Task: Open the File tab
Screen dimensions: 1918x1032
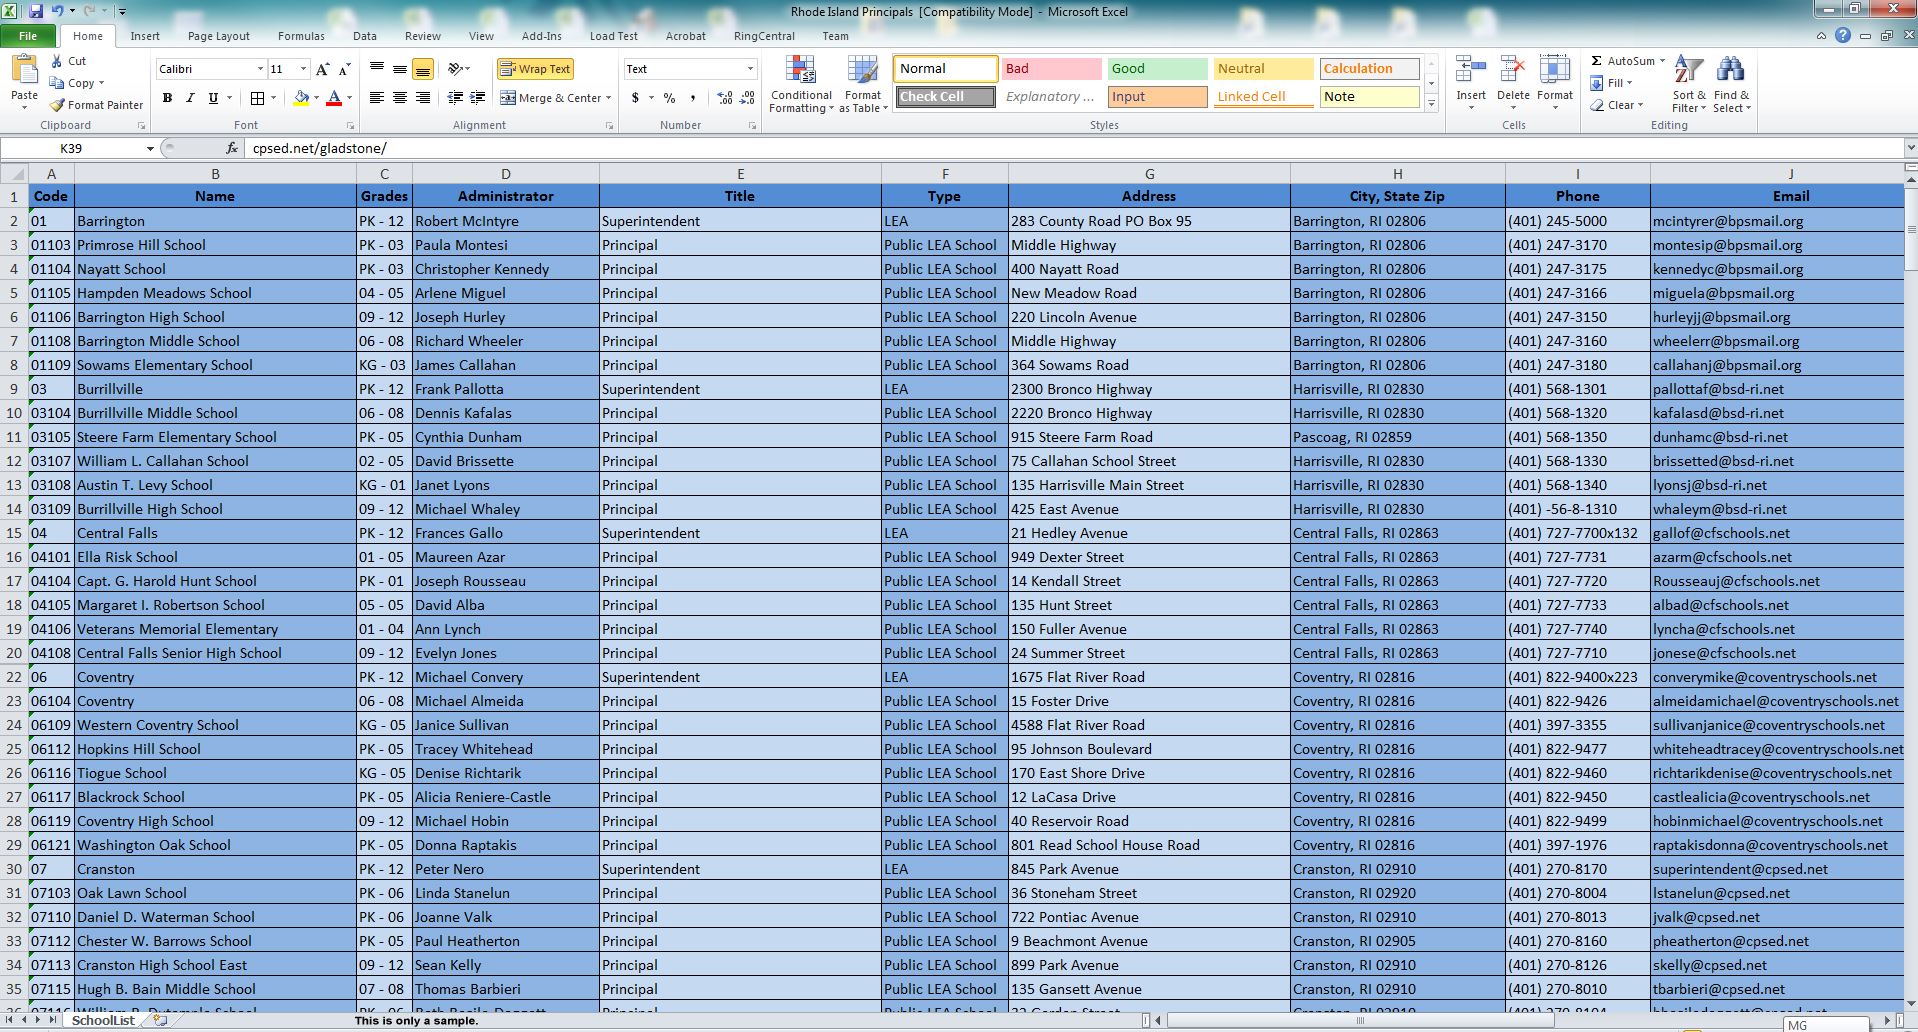Action: (x=28, y=36)
